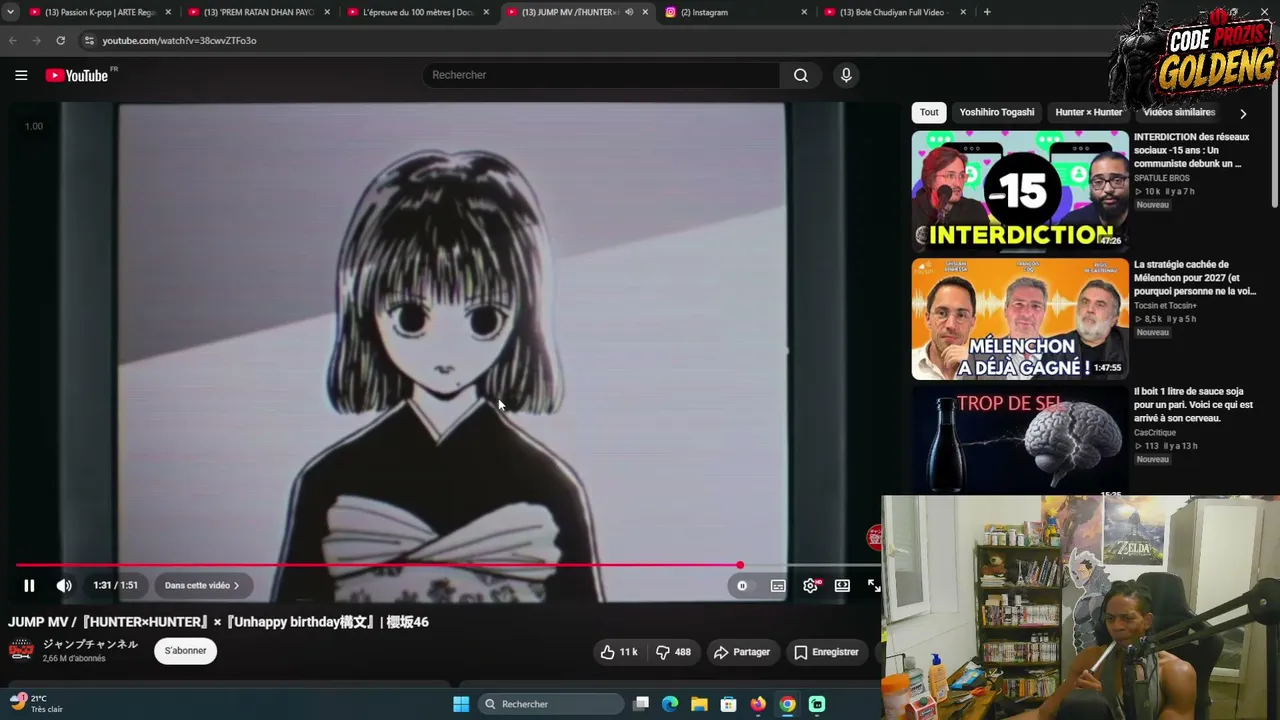Share the video via Partager
This screenshot has height=720, width=1280.
point(741,652)
